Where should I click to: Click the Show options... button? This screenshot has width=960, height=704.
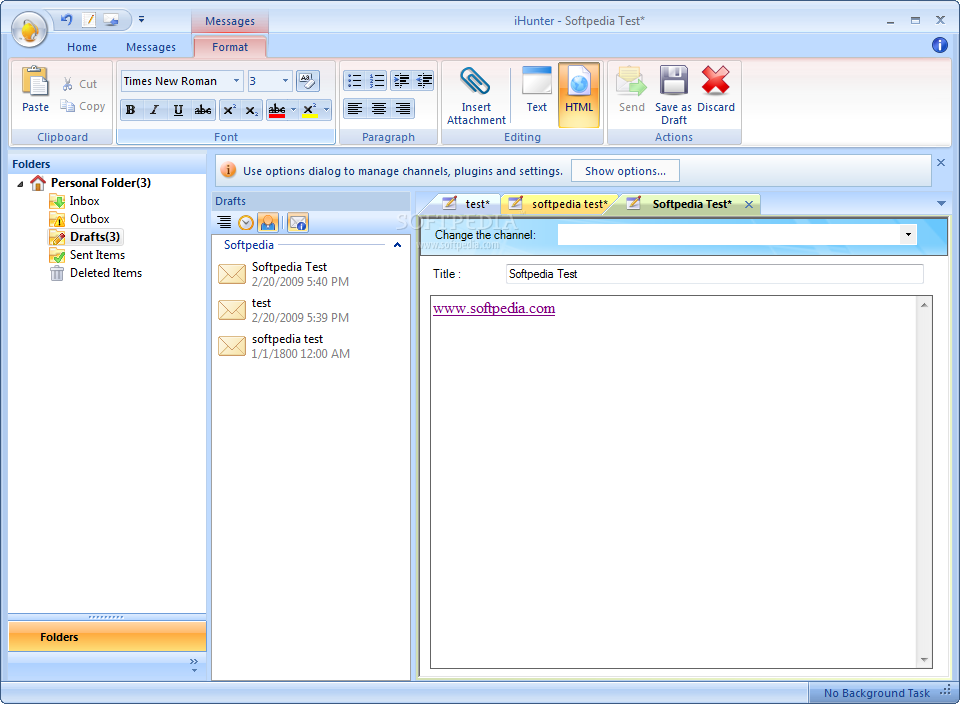tap(625, 171)
